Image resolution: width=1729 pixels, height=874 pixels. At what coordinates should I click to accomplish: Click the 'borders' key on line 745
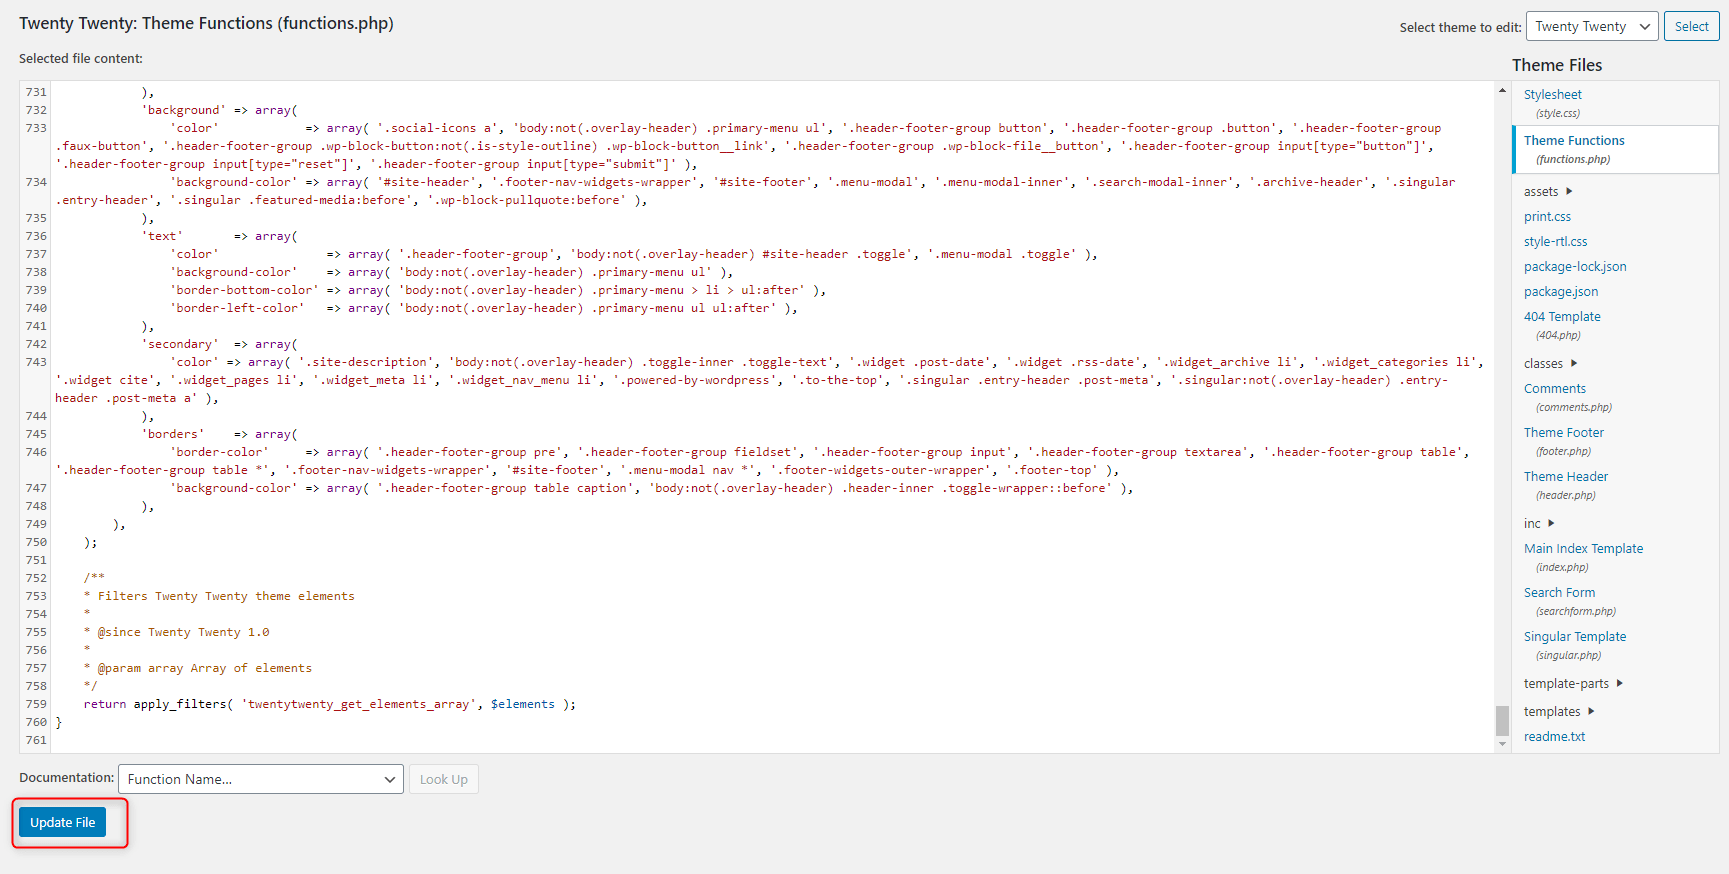(173, 434)
